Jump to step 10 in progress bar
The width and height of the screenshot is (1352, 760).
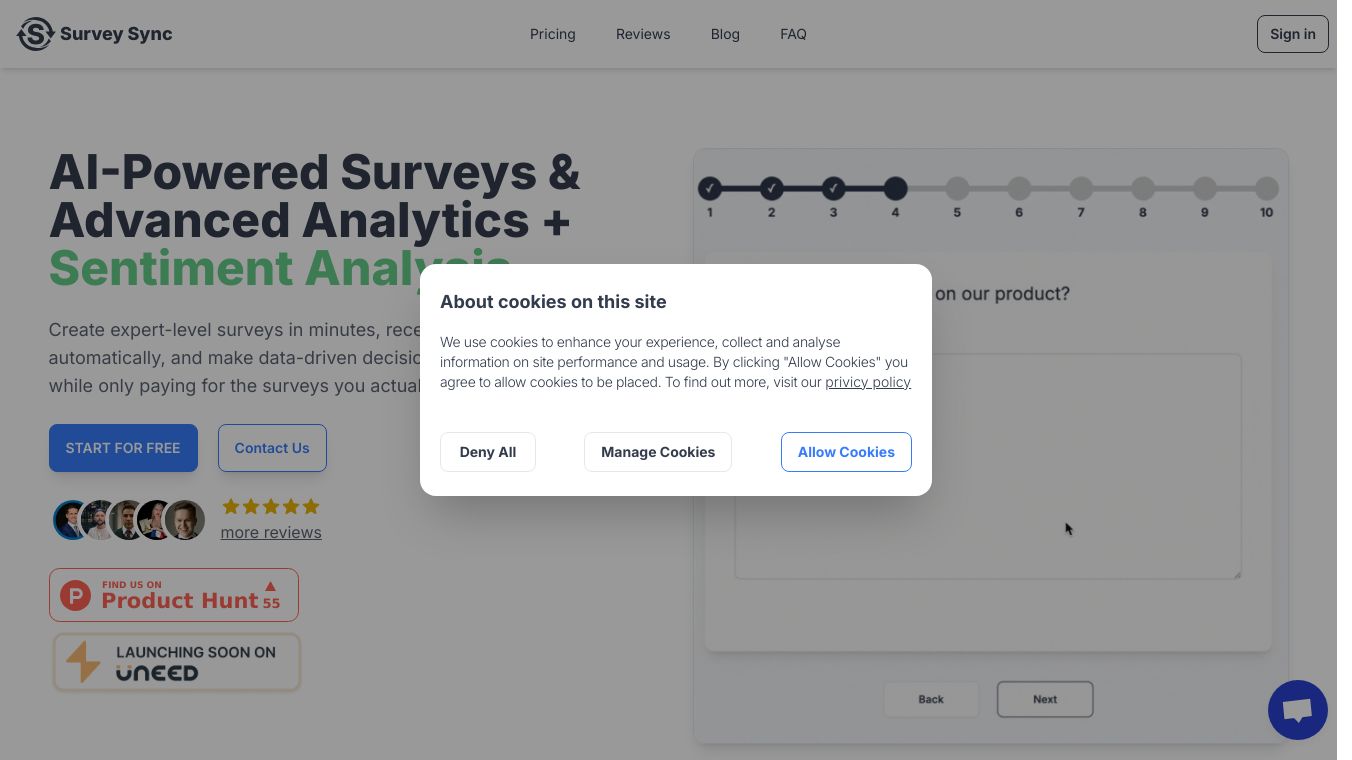(1266, 188)
